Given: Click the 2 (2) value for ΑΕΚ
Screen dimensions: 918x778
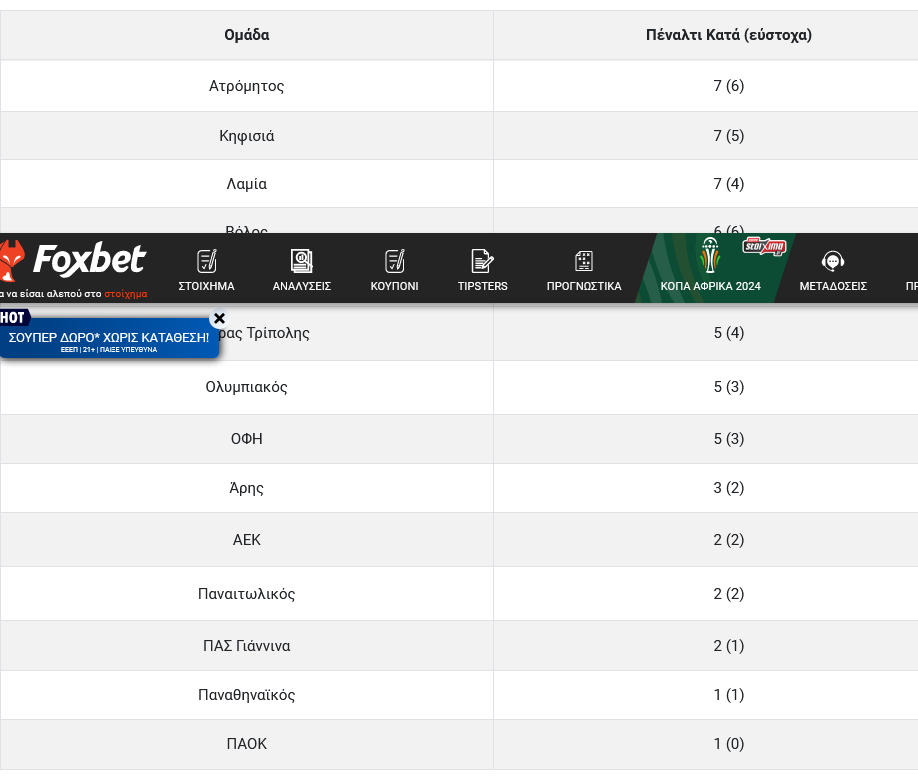Looking at the screenshot, I should (729, 540).
